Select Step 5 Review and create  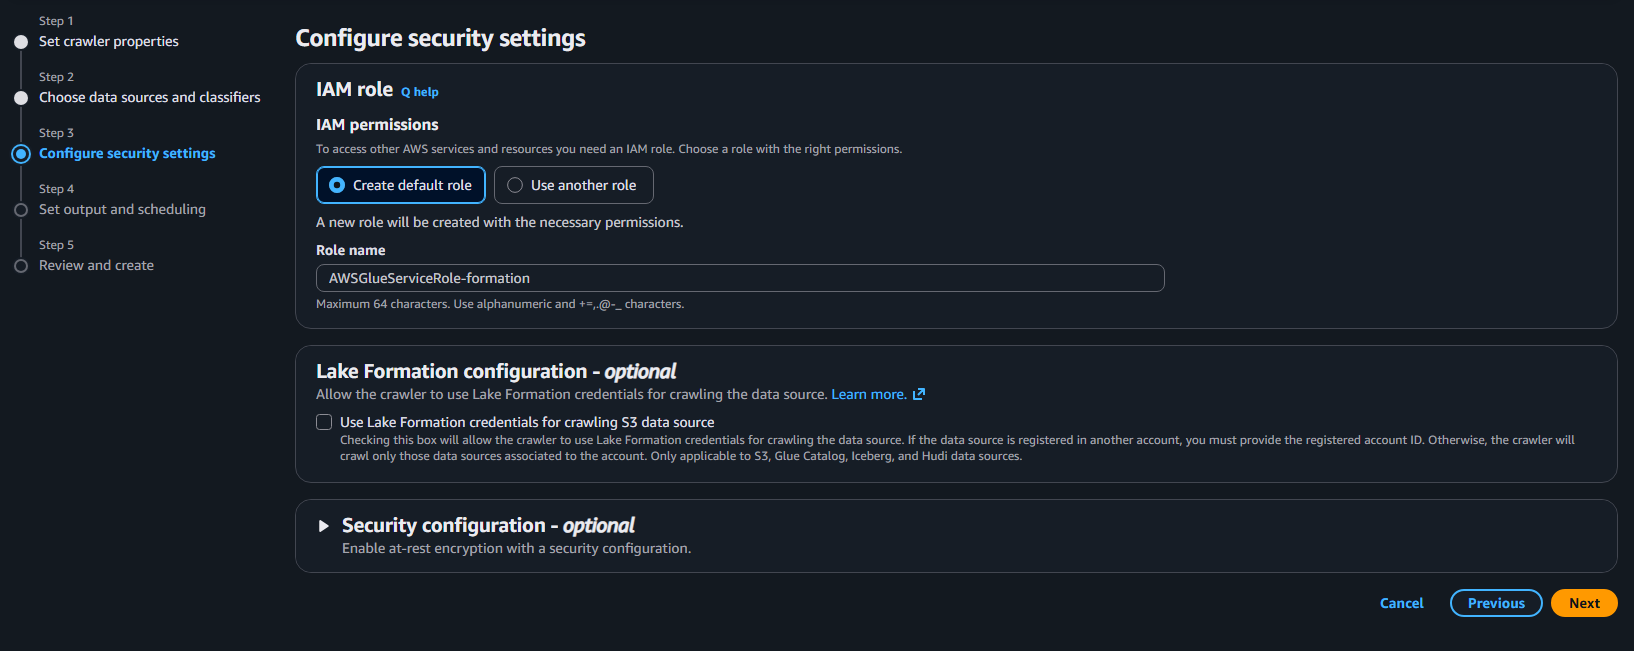tap(96, 265)
